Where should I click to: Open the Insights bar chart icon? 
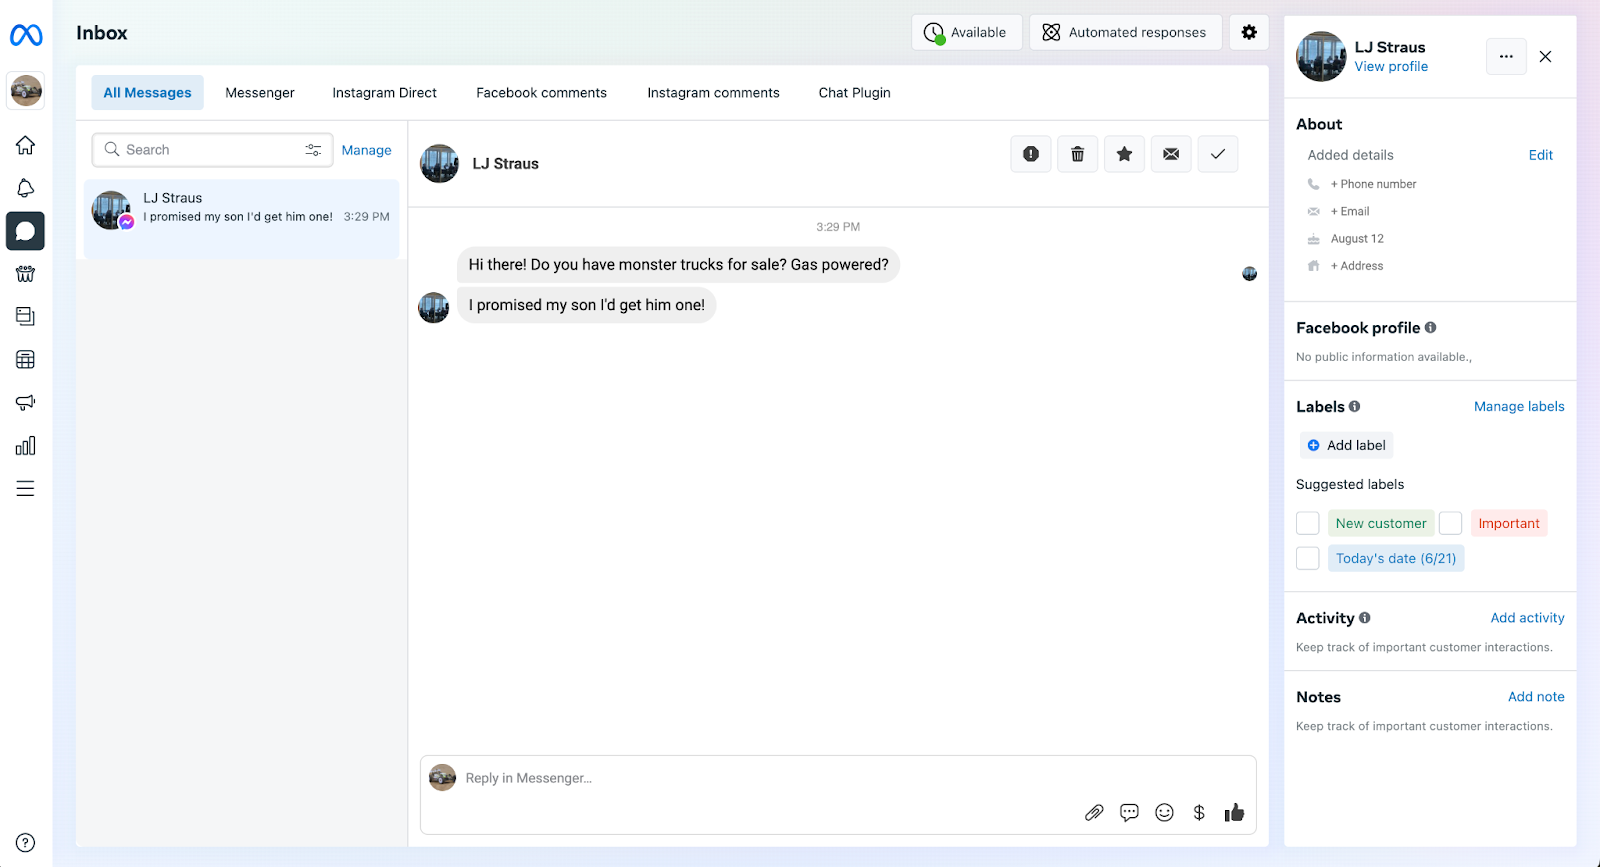26,446
